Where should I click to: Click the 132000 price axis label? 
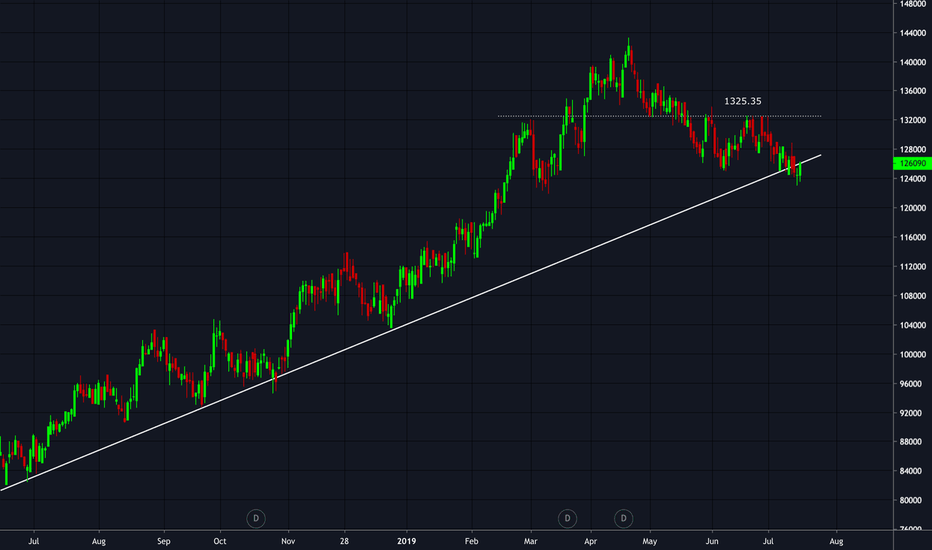coord(912,120)
